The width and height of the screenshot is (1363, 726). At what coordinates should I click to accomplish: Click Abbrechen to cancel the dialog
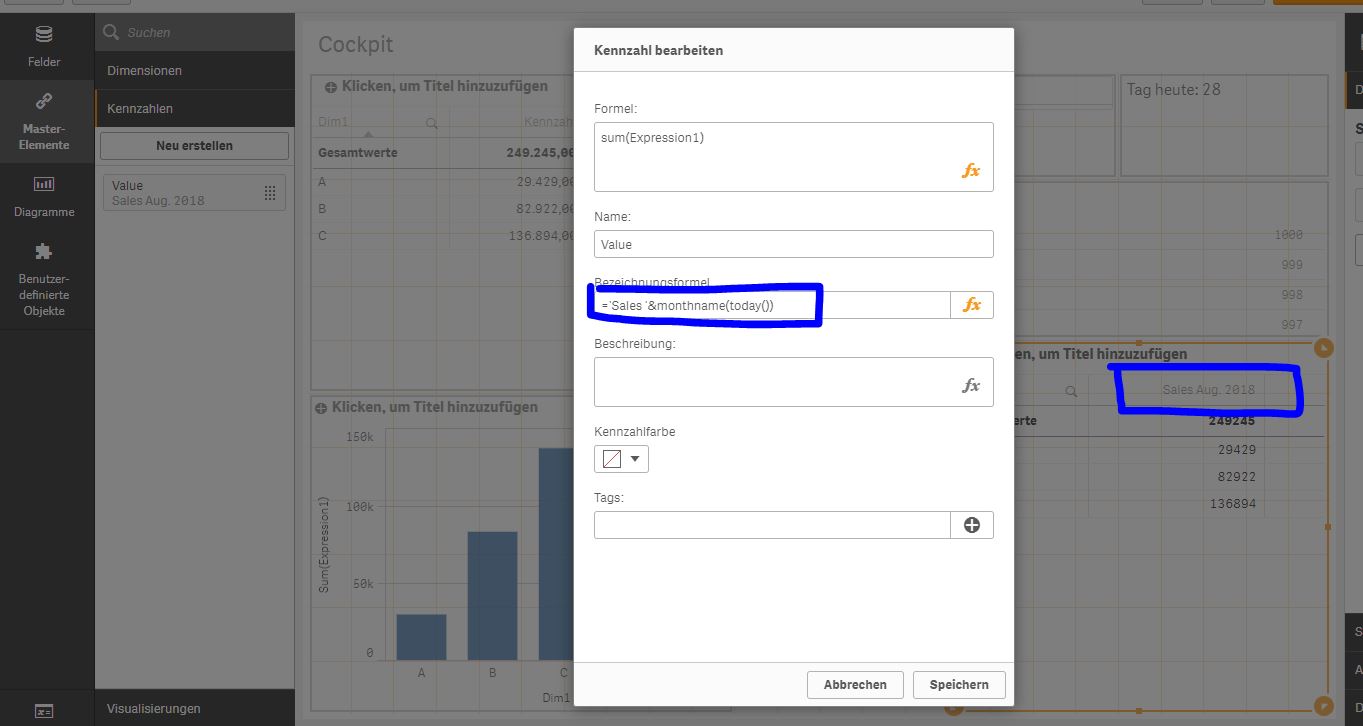(855, 685)
